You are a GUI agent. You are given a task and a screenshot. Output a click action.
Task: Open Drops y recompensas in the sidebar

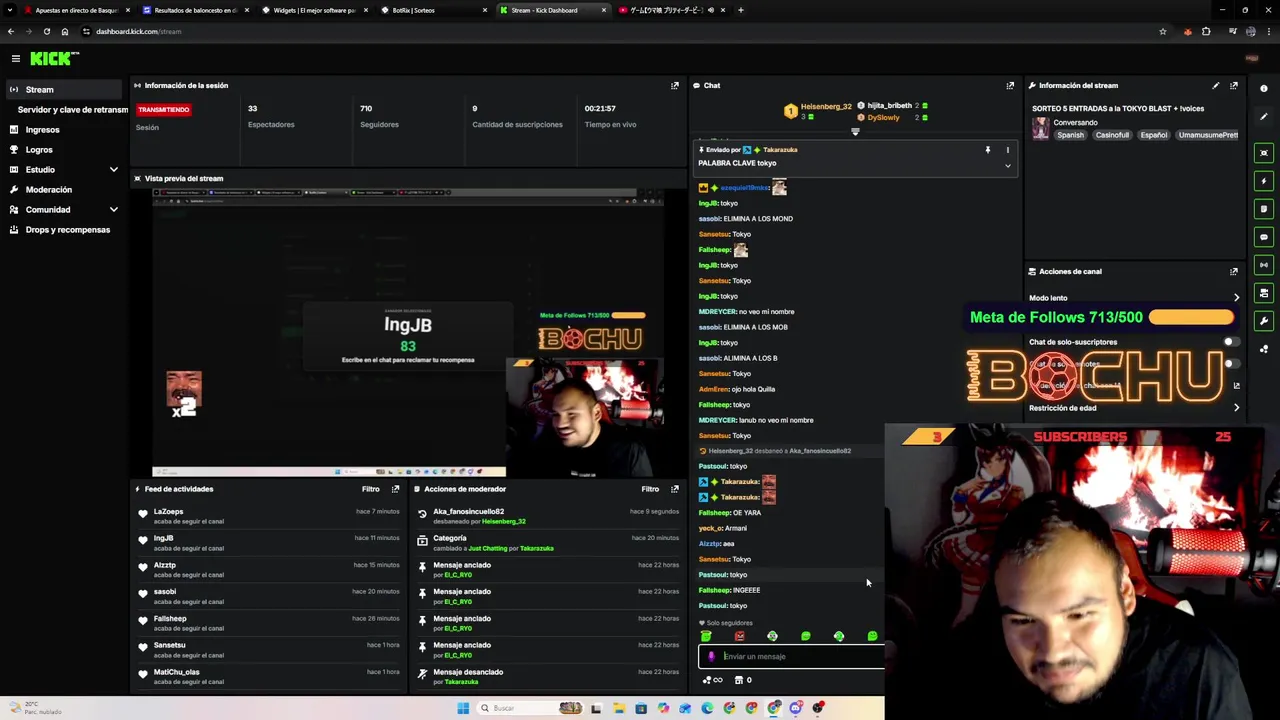[67, 230]
